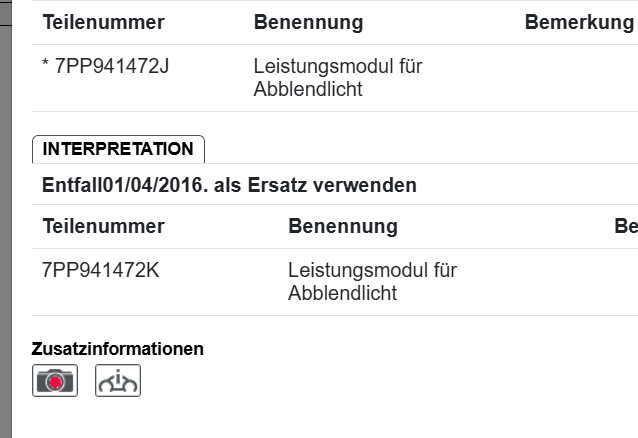This screenshot has width=638, height=438.
Task: Select replacement part number 7PP941472K
Action: [x=101, y=270]
